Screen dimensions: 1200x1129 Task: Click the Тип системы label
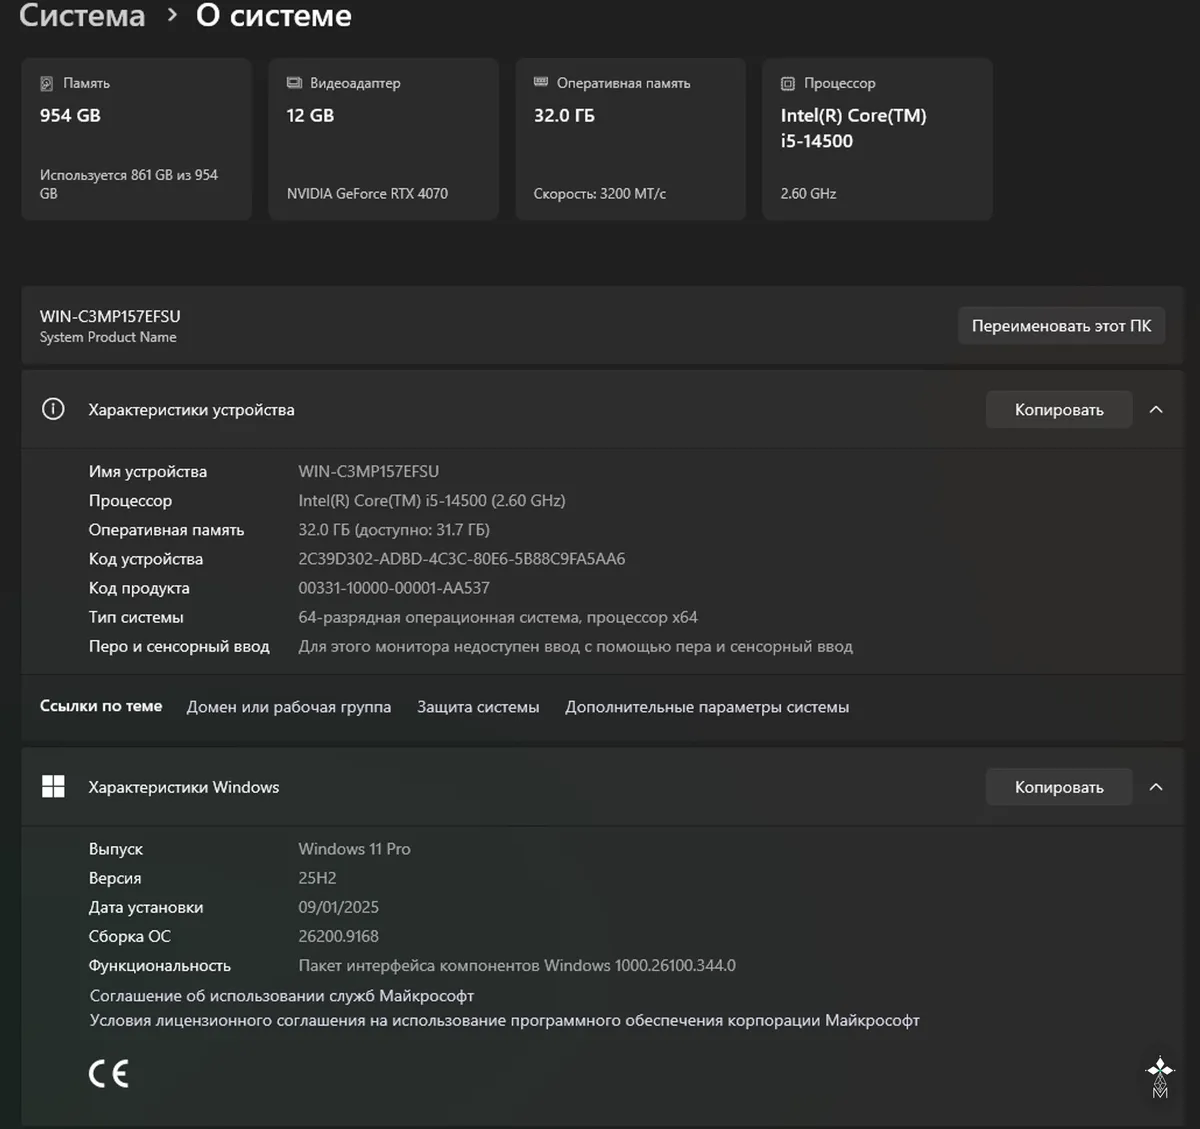tap(136, 617)
